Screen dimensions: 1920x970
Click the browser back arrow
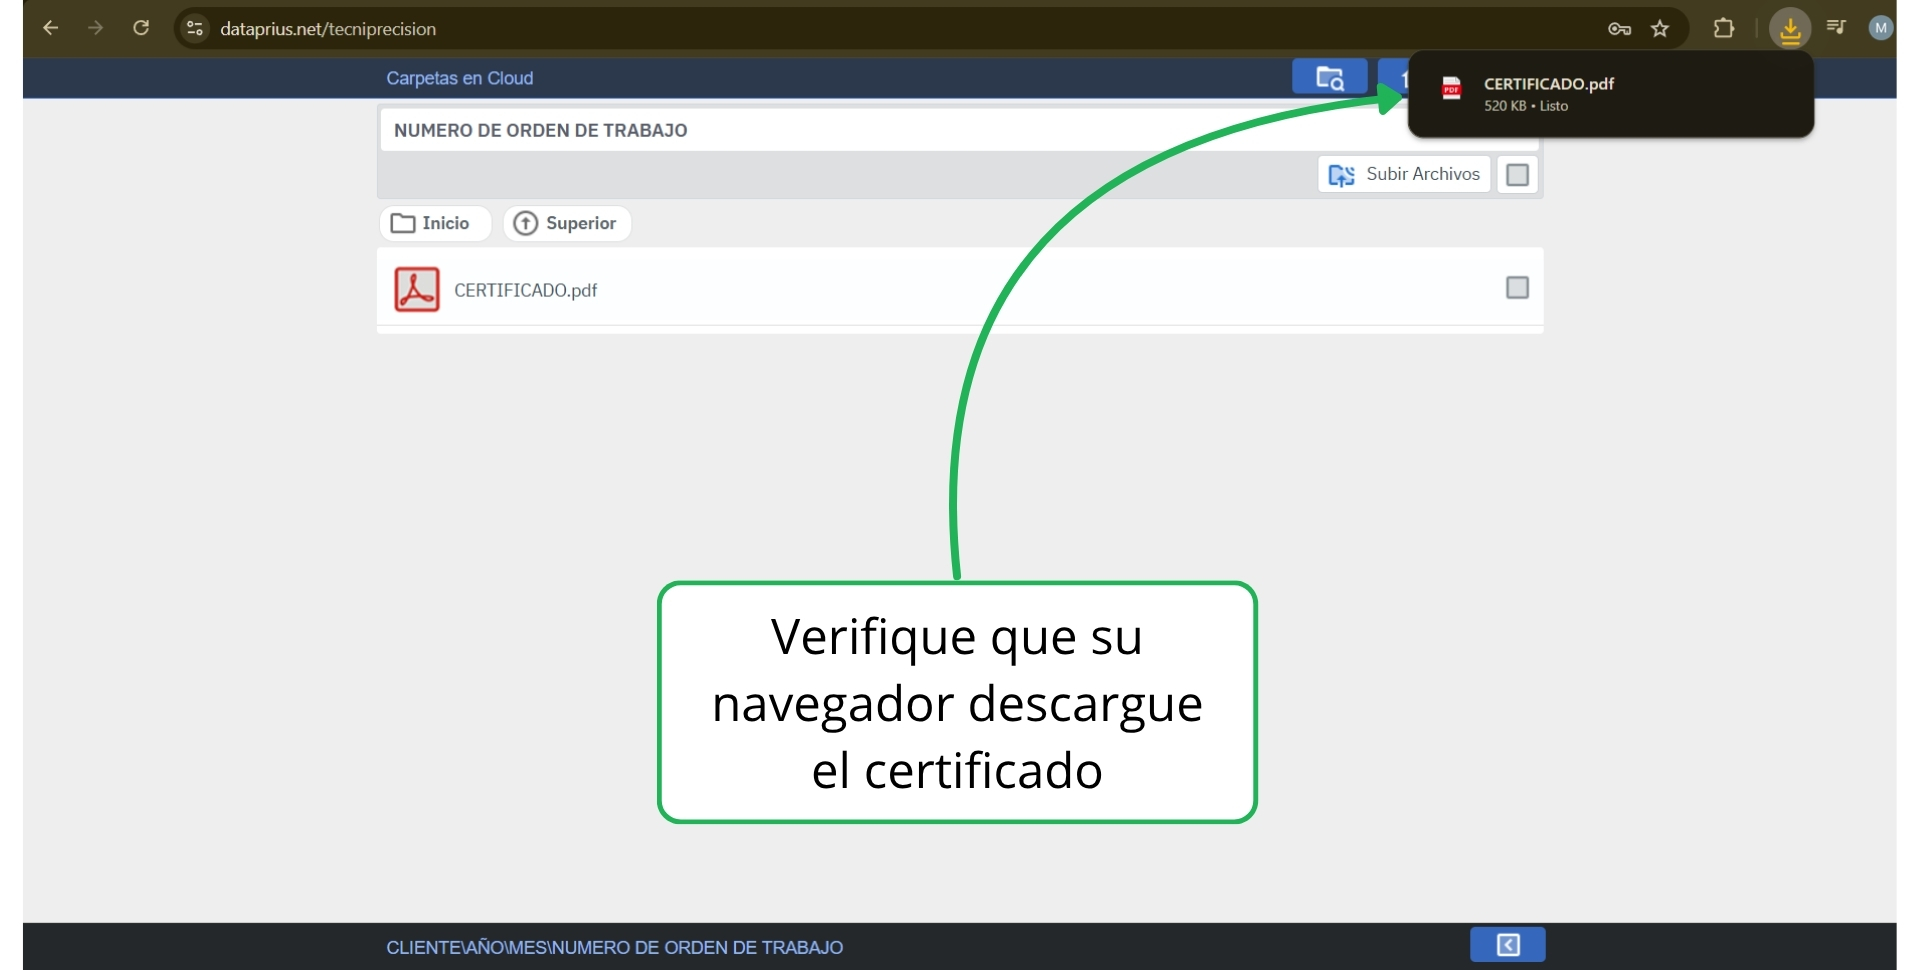(x=50, y=28)
